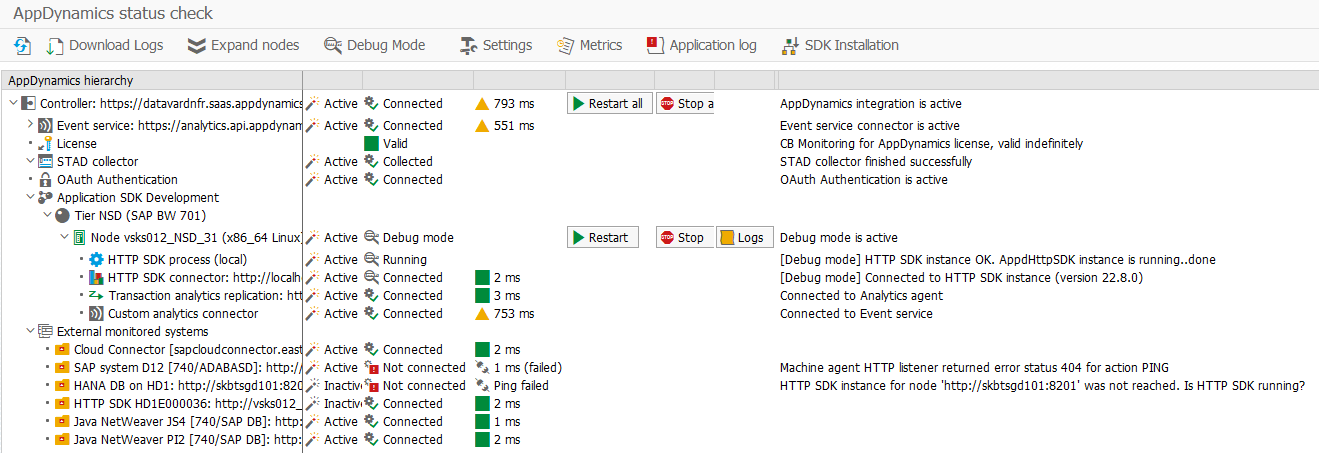This screenshot has height=453, width=1319.
Task: Click the Application SDK Development icon
Action: 45,197
